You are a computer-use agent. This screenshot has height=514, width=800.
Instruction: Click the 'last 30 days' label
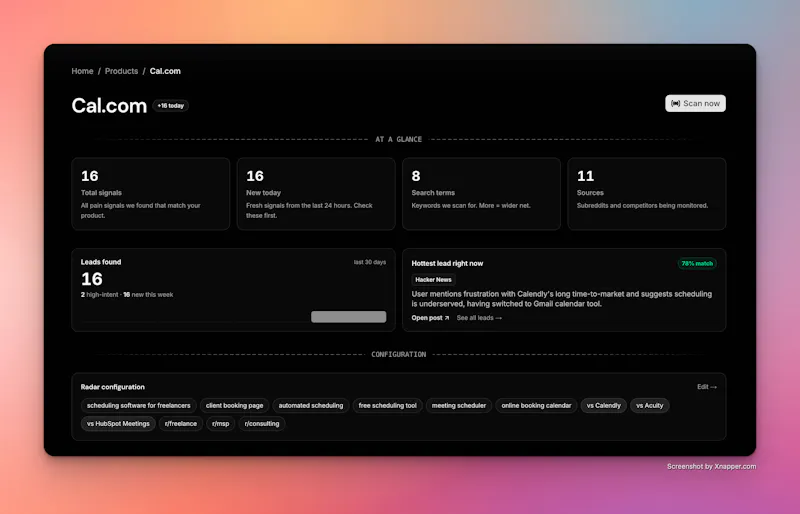370,262
